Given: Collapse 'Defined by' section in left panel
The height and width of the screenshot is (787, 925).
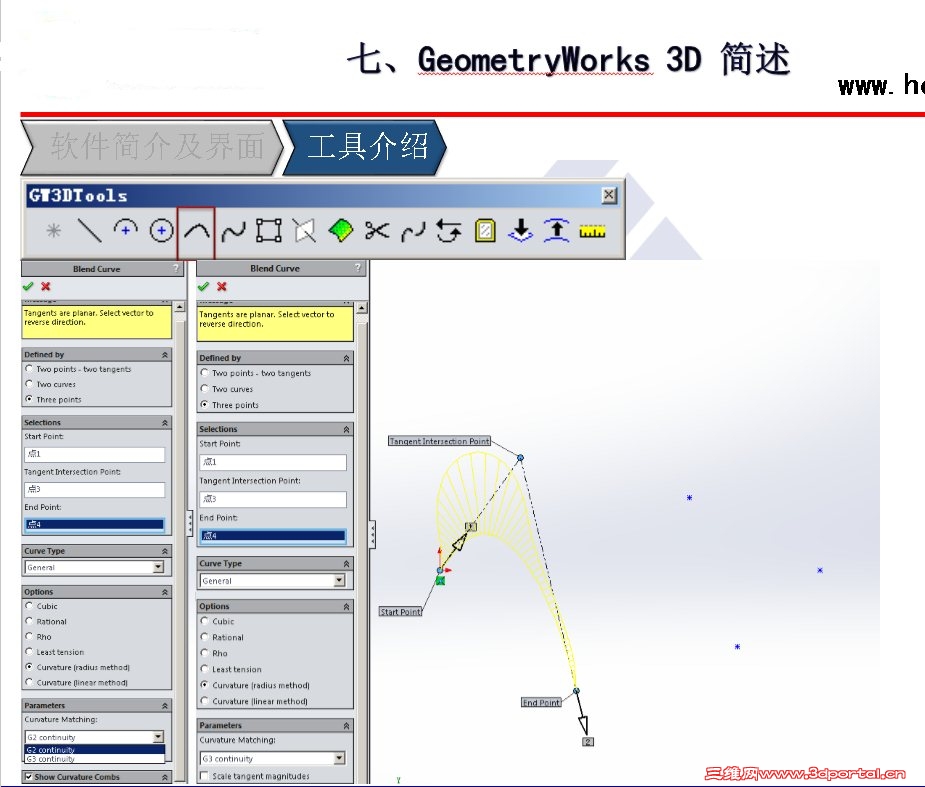Looking at the screenshot, I should point(165,355).
